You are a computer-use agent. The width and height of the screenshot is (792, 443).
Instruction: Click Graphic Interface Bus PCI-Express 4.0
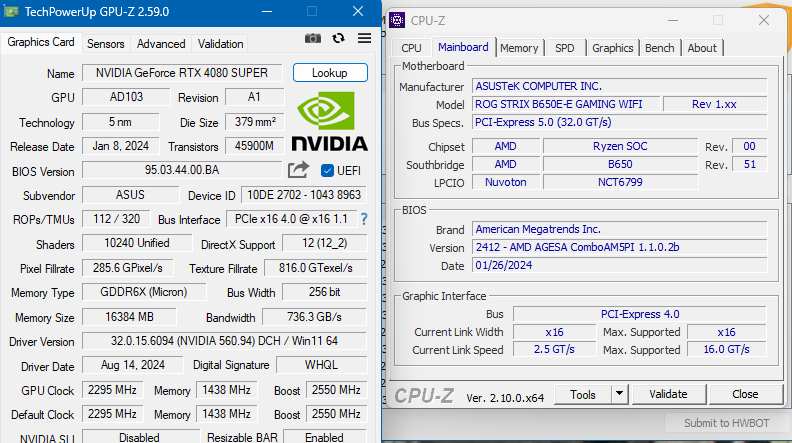click(x=640, y=314)
